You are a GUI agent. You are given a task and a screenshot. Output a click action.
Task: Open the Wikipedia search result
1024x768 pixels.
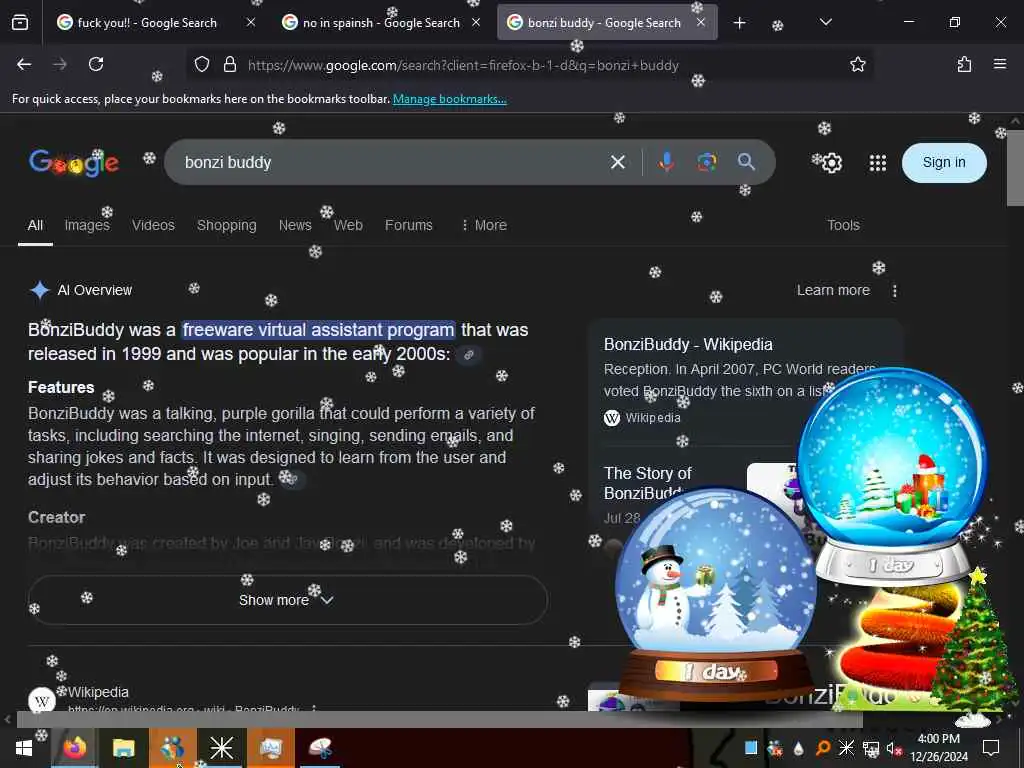98,692
